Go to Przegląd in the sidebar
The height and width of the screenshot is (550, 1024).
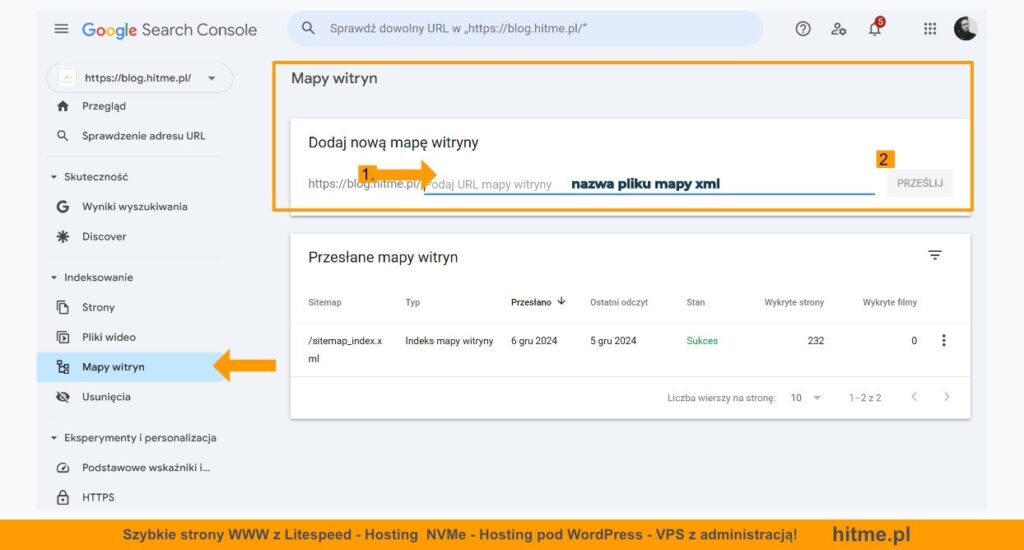(x=104, y=106)
